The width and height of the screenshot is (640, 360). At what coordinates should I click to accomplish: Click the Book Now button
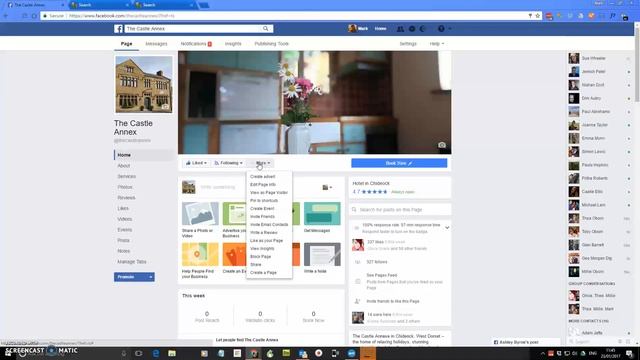399,163
